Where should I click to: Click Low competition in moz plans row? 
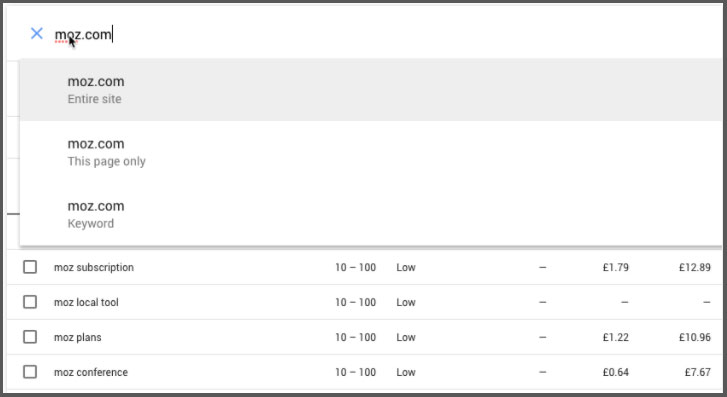406,338
